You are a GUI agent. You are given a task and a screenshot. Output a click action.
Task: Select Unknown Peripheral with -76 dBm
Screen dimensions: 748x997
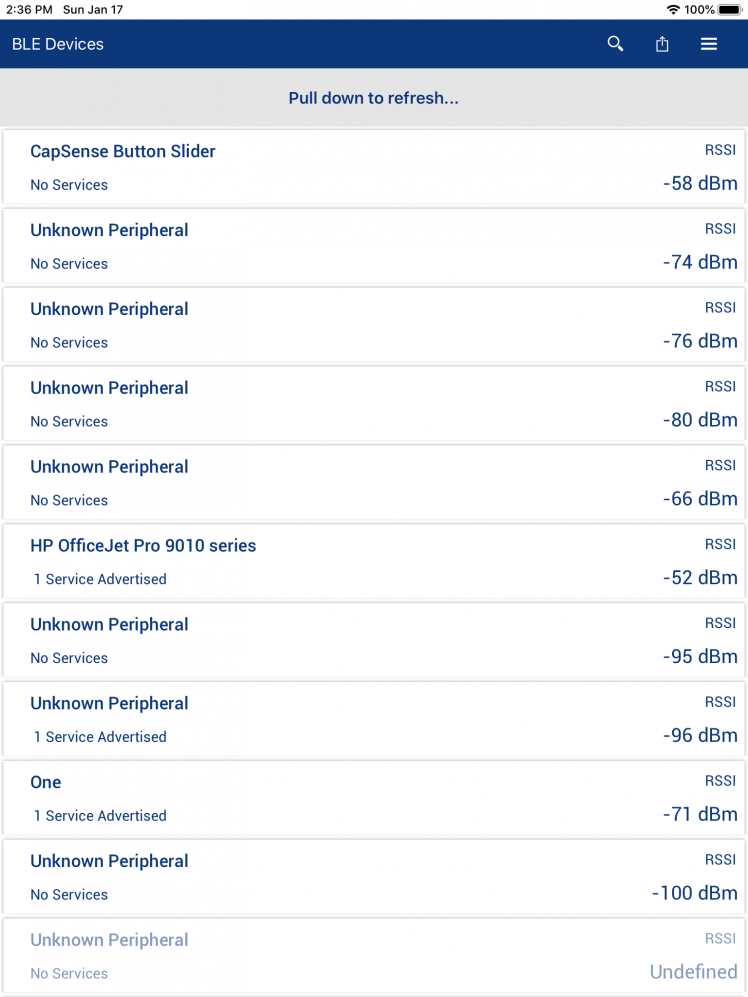pos(374,325)
